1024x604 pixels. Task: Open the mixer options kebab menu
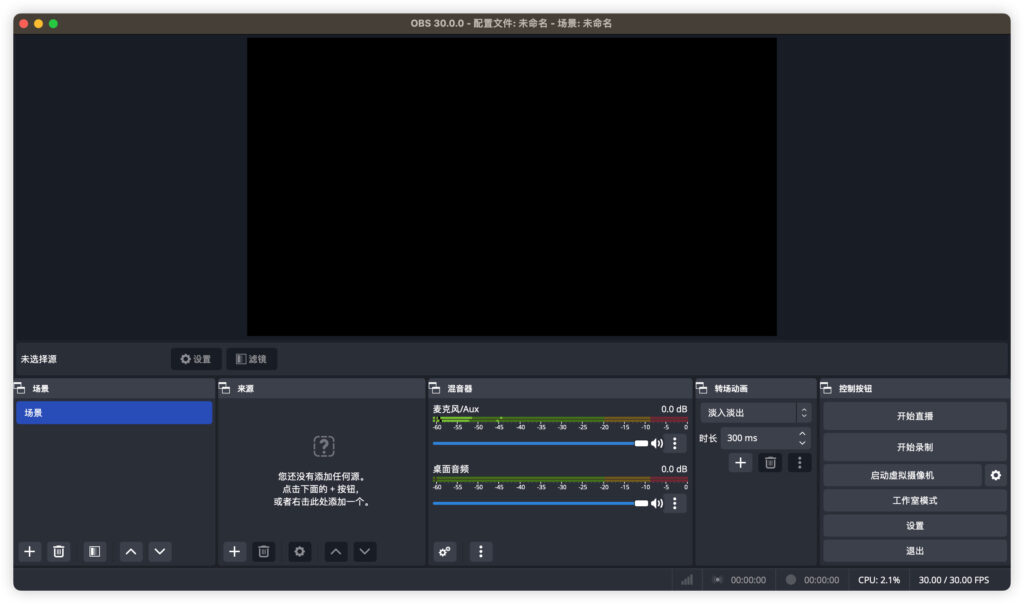(x=481, y=551)
